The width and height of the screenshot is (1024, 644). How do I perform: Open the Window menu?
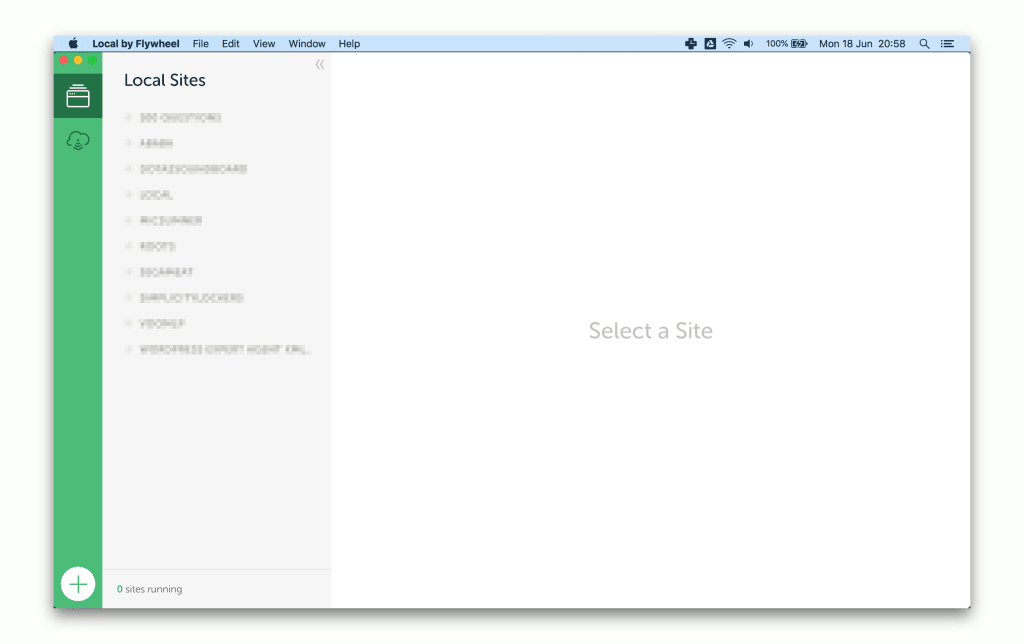(x=307, y=44)
